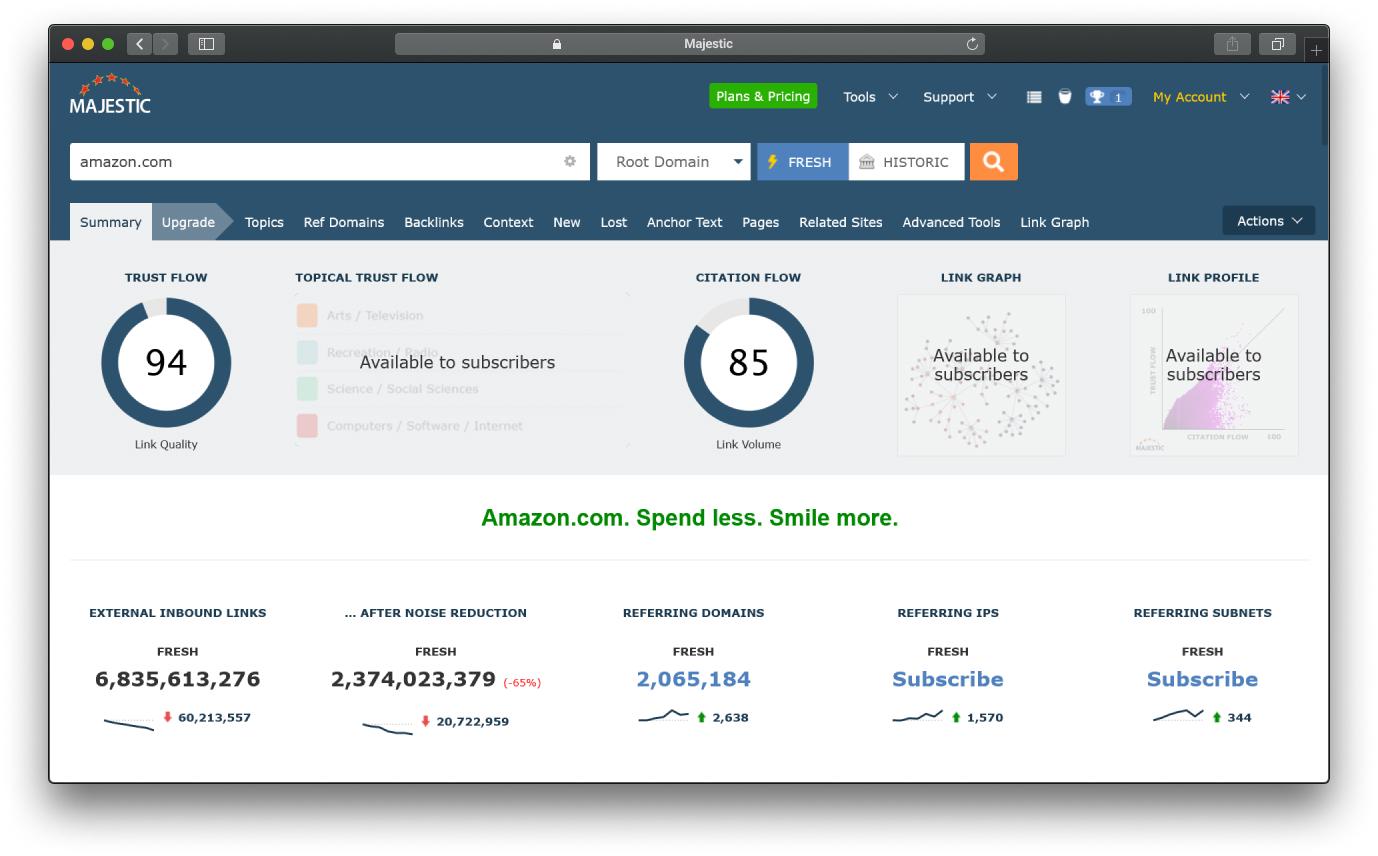Open the Amazon.com Spend less title link

click(x=690, y=518)
